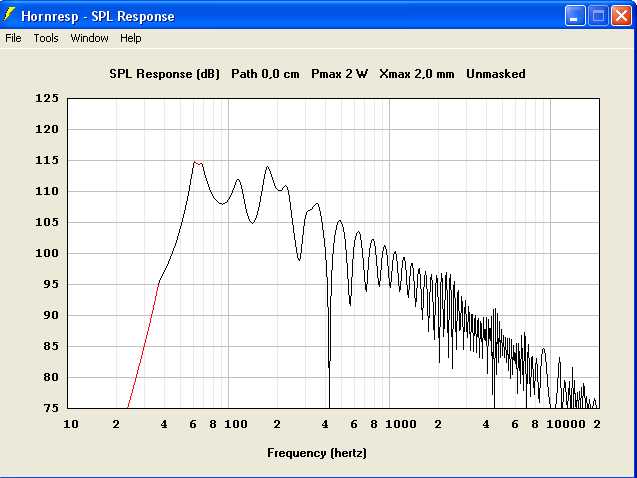
Task: Click the 1000 frequency axis label
Action: [x=401, y=424]
